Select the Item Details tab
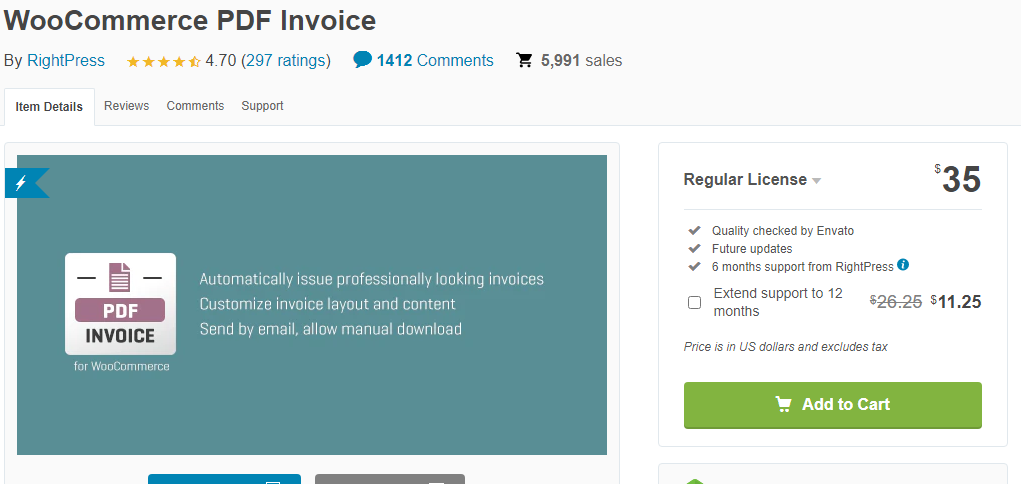1021x484 pixels. (x=49, y=107)
